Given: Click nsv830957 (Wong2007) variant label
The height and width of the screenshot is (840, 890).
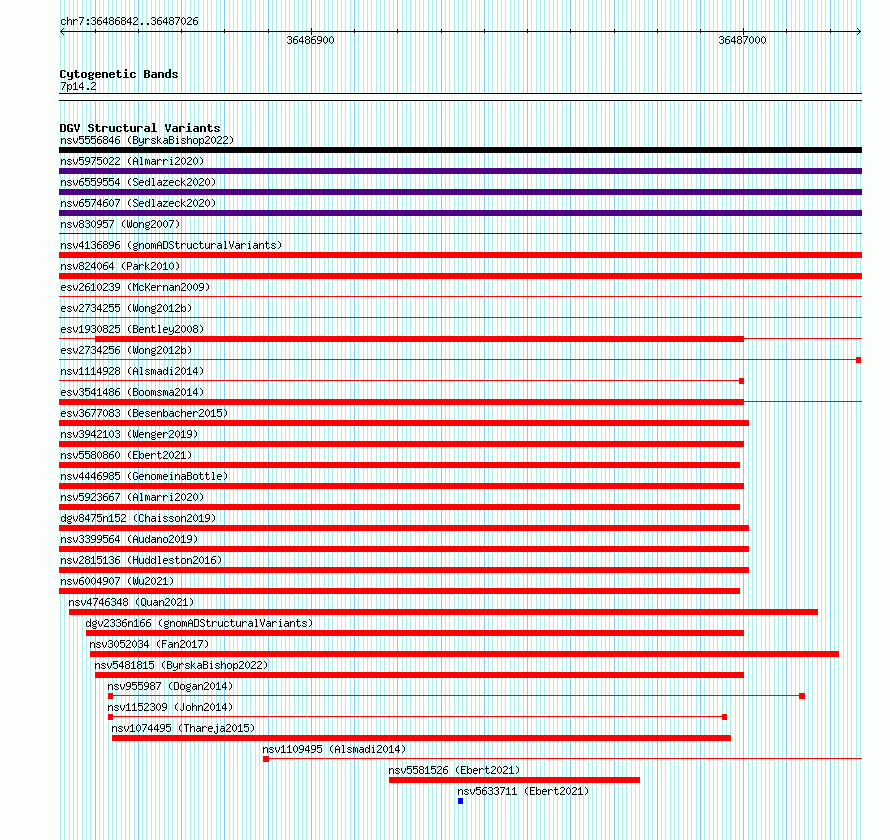Looking at the screenshot, I should 120,224.
